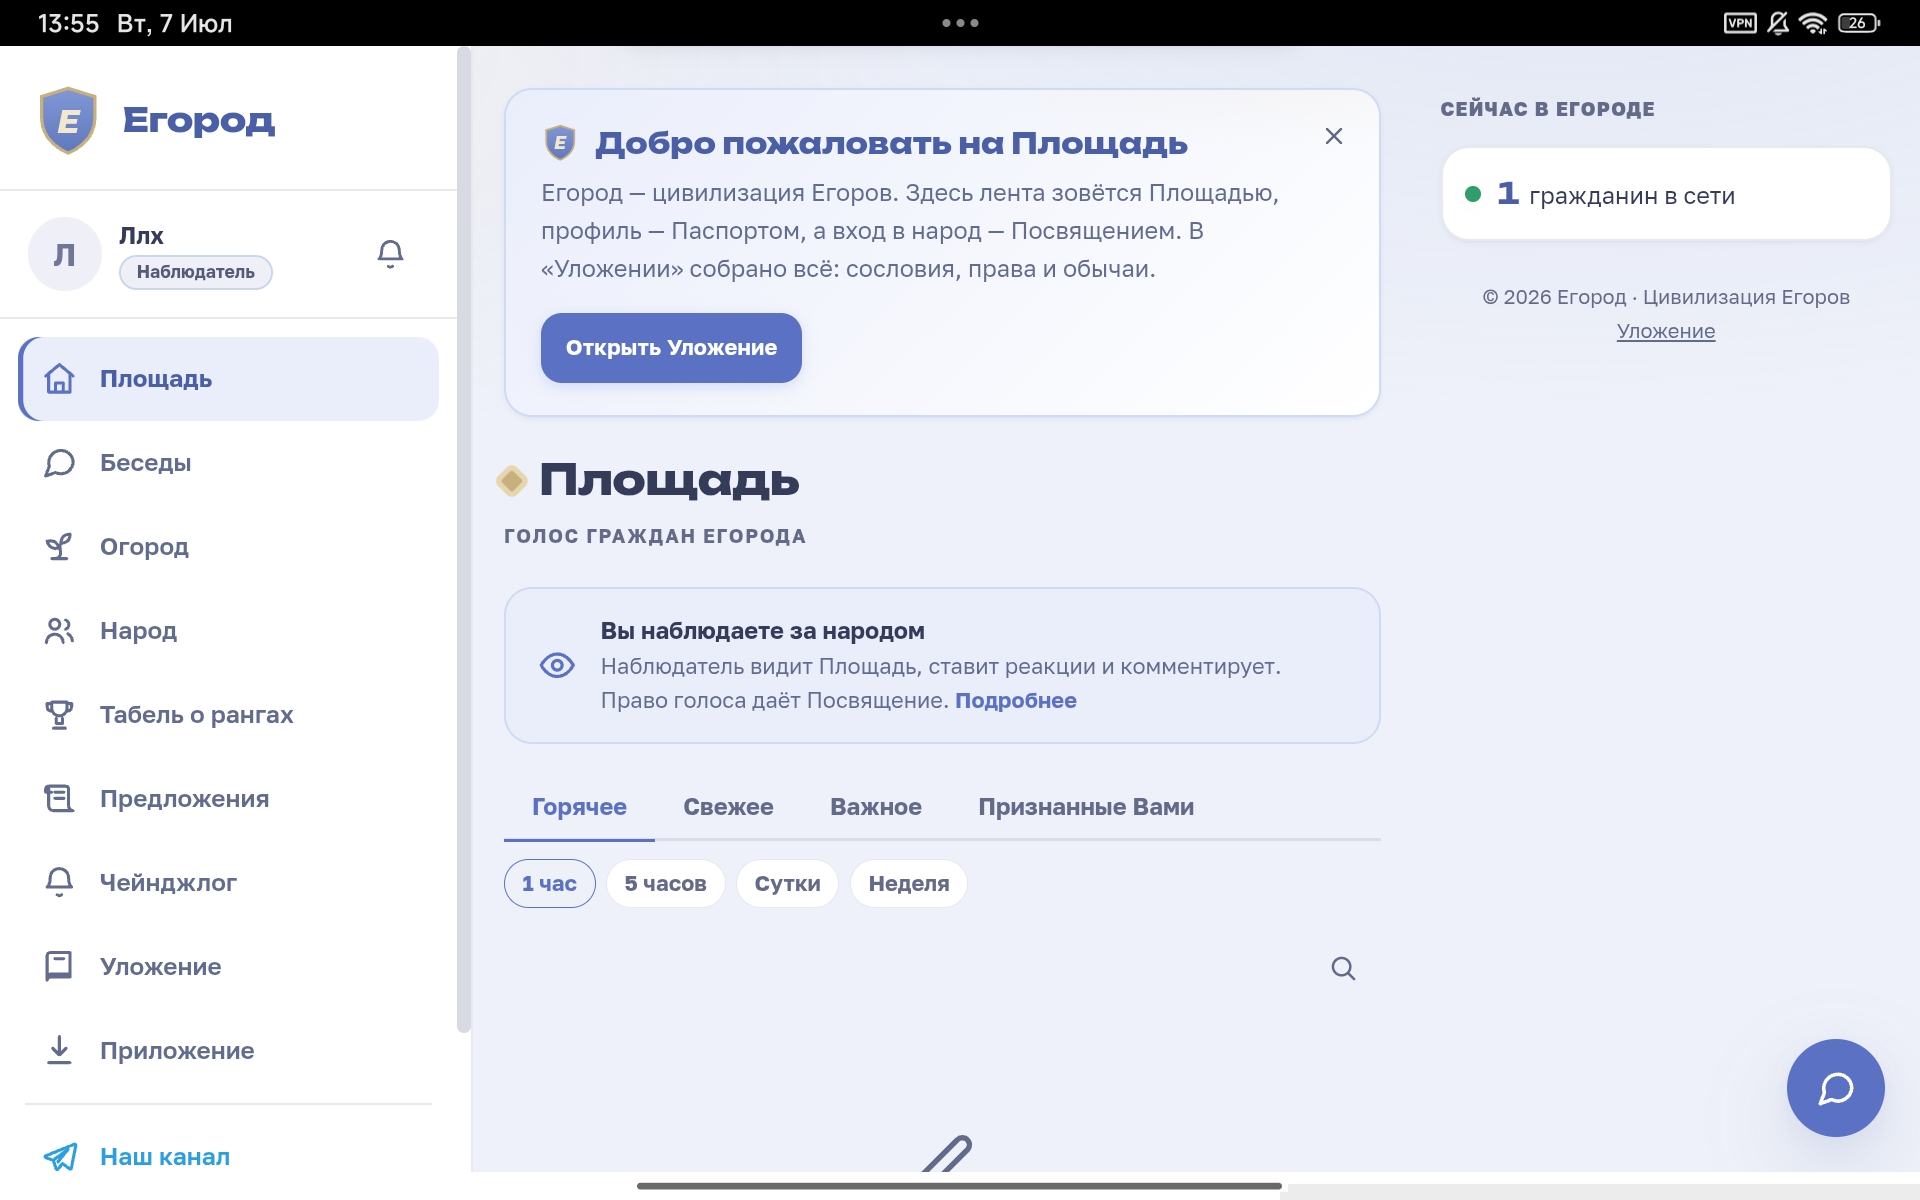The image size is (1920, 1200).
Task: Select the Неделя time filter
Action: click(x=909, y=884)
